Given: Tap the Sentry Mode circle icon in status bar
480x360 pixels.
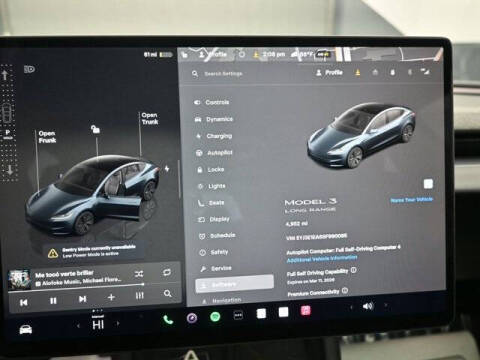Looking at the screenshot, I should point(242,54).
